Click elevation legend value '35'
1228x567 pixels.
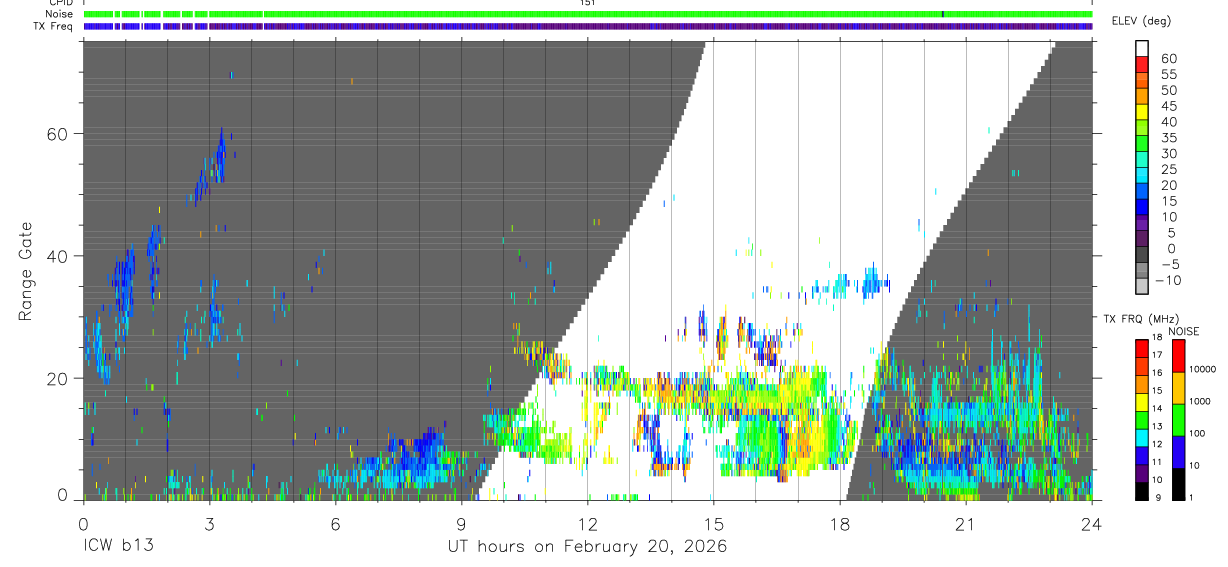click(x=1168, y=137)
